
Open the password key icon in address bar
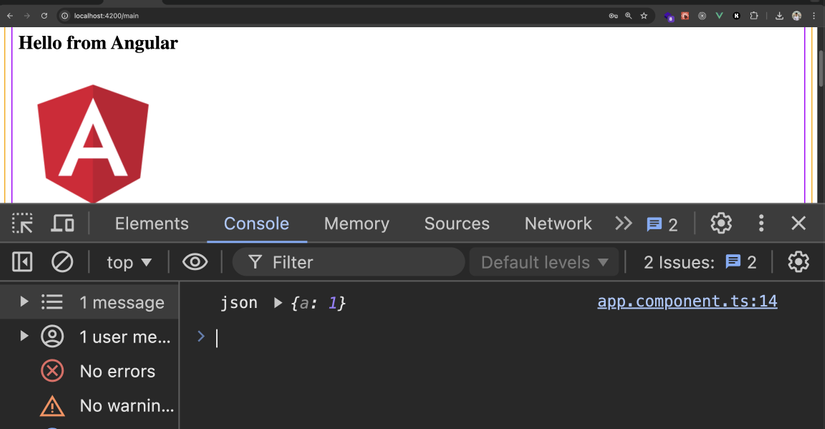(x=613, y=16)
